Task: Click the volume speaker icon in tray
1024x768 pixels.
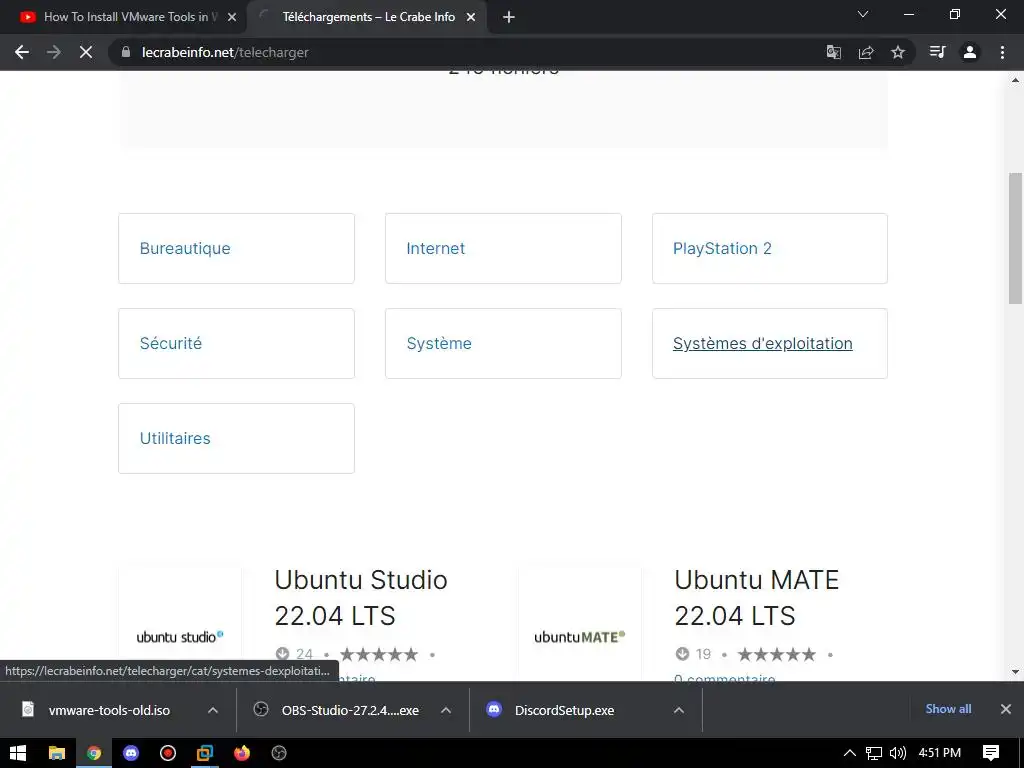Action: (898, 753)
